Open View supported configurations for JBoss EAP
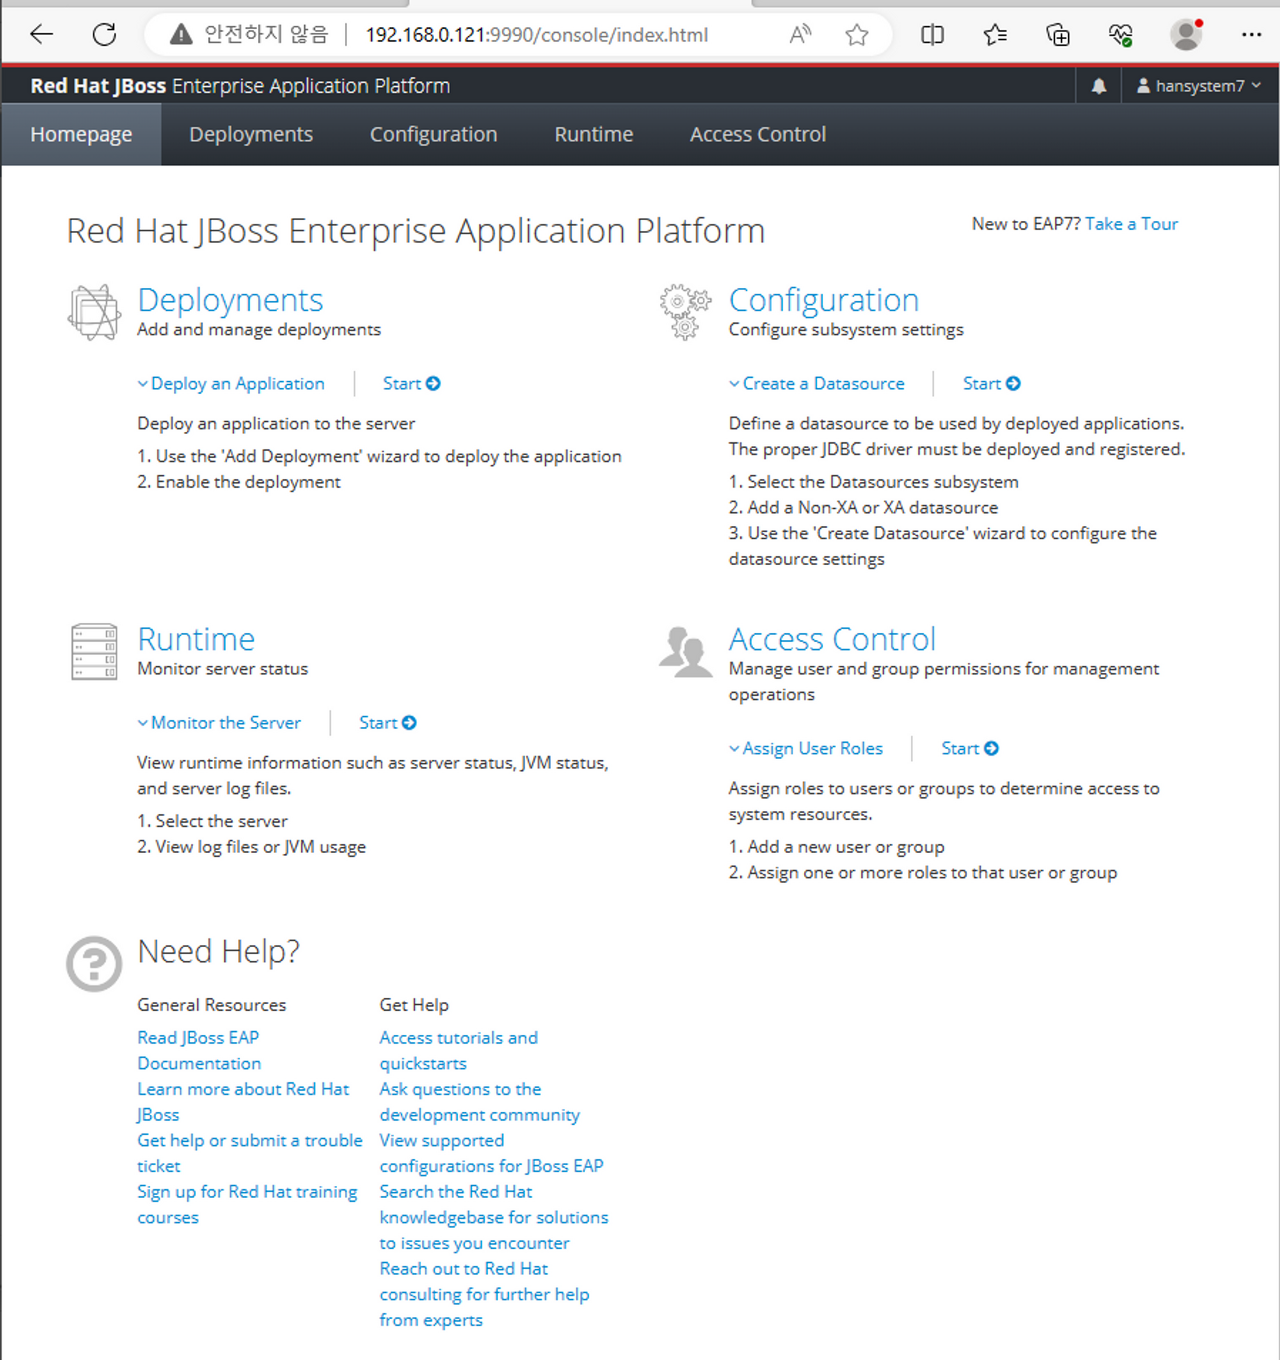This screenshot has height=1360, width=1280. (x=491, y=1153)
